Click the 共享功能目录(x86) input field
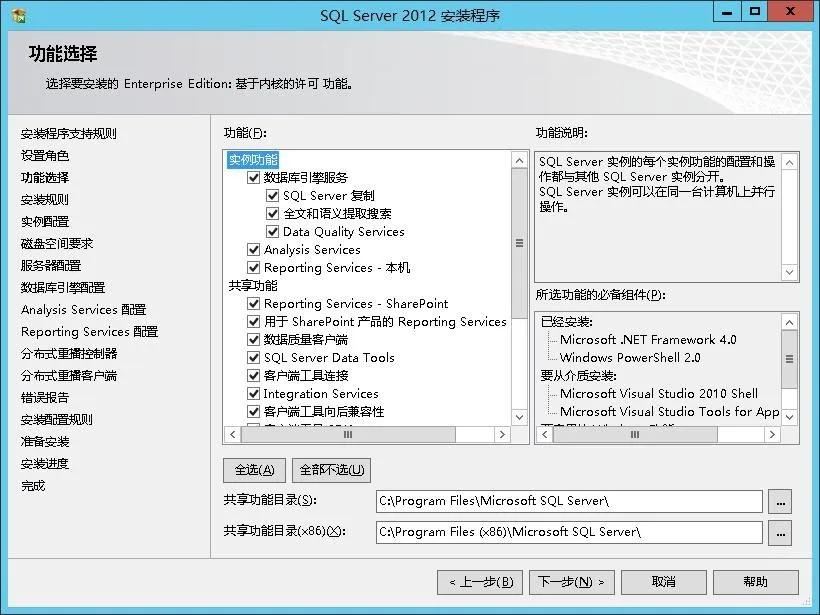 tap(570, 532)
